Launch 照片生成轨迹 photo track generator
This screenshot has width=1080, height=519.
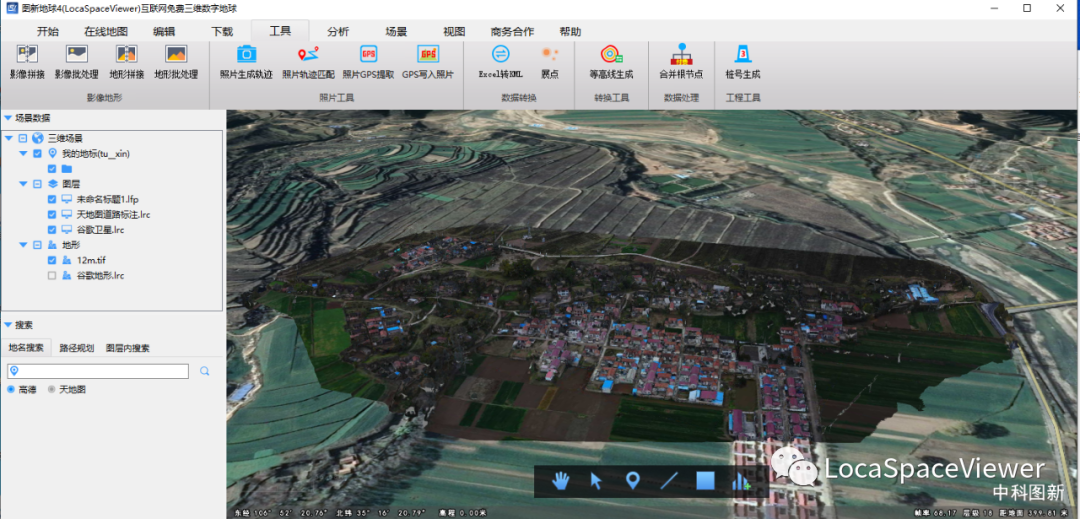point(246,62)
